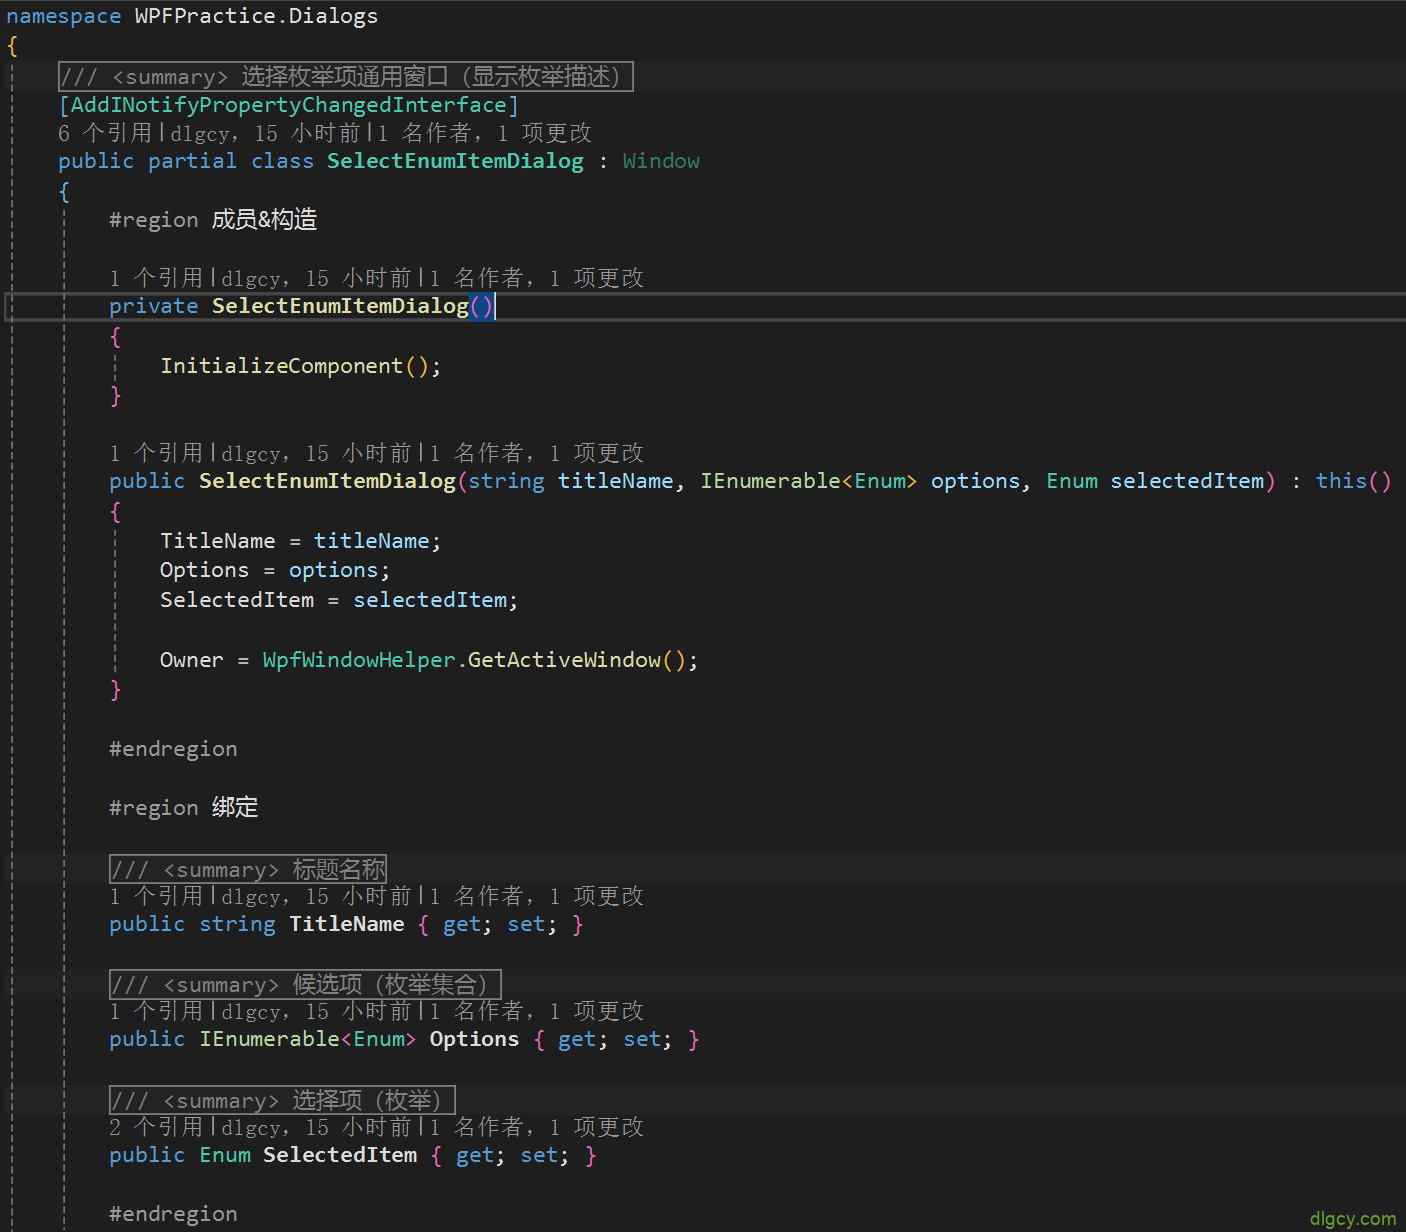Click the 'Owner' identifier
This screenshot has width=1406, height=1232.
click(192, 660)
